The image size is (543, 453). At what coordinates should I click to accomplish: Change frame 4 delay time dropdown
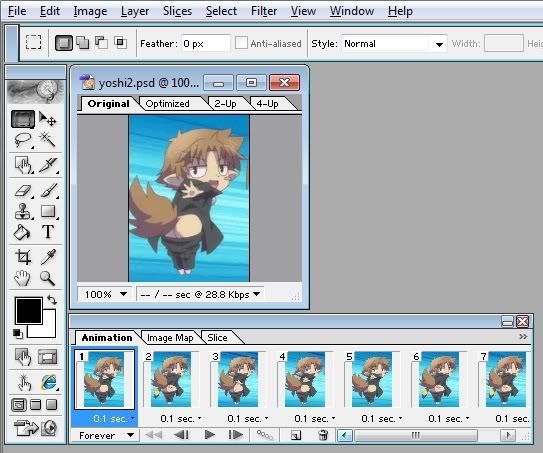click(x=314, y=419)
